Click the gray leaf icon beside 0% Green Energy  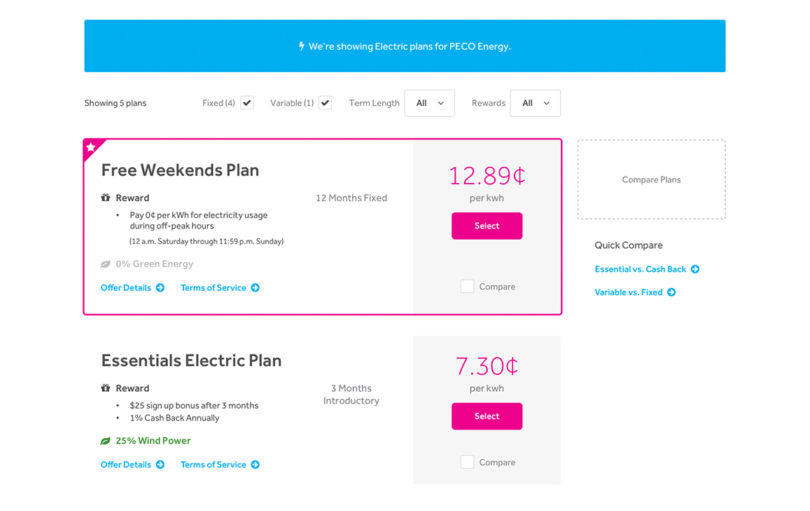(105, 264)
